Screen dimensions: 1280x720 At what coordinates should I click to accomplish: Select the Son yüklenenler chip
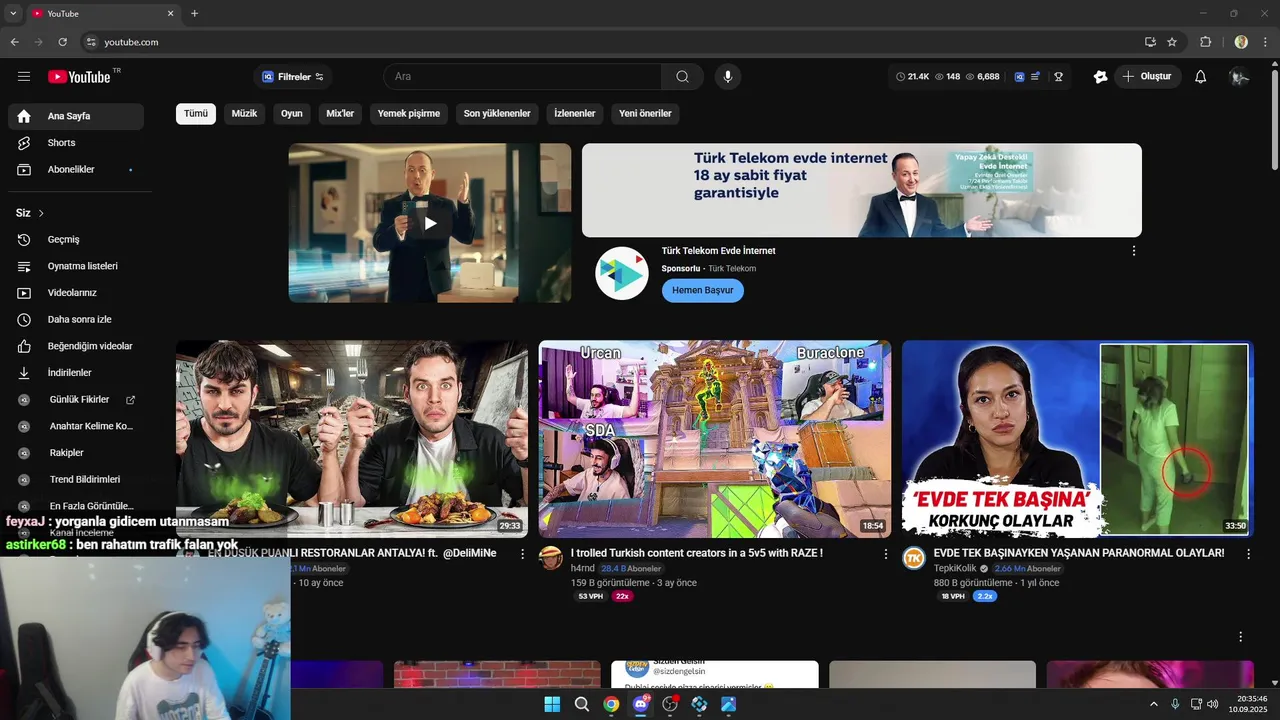[x=497, y=114]
